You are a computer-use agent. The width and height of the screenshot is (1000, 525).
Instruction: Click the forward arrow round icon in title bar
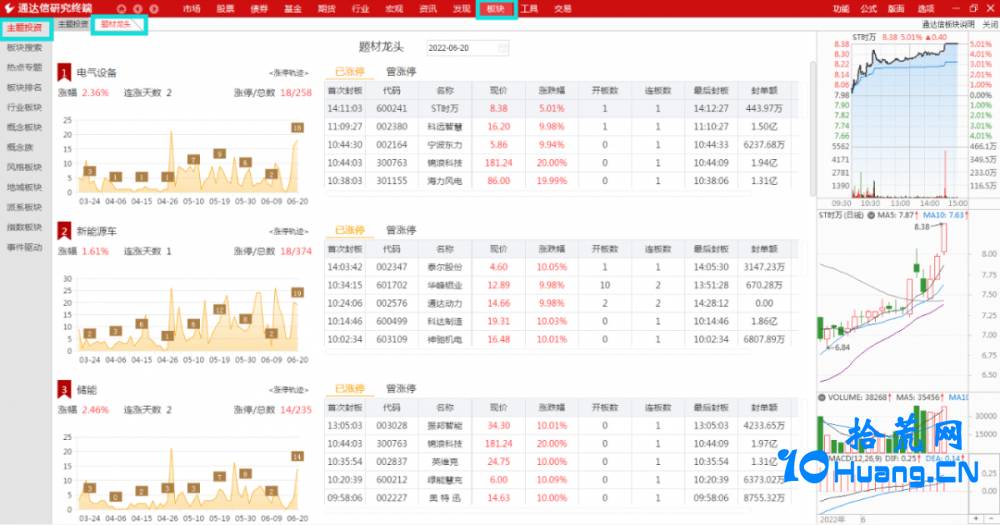click(154, 9)
